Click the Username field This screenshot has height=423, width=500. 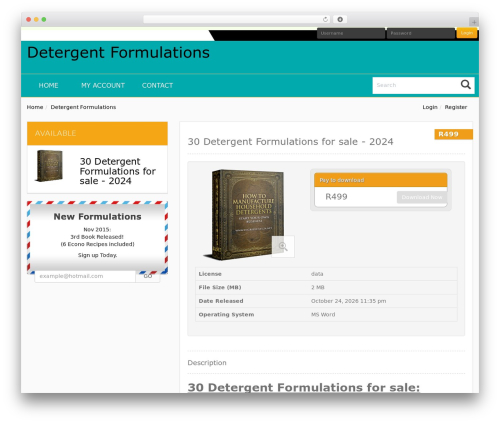(351, 33)
